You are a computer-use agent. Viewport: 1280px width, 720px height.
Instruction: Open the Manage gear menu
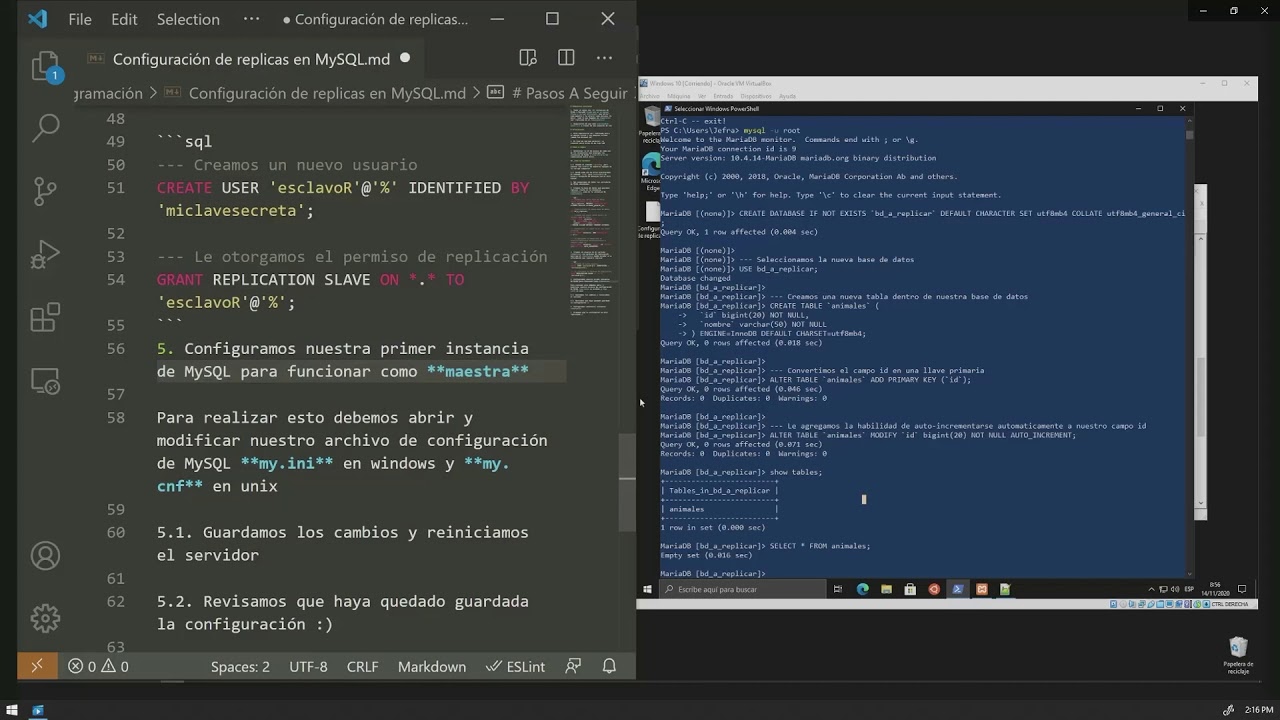[x=45, y=618]
